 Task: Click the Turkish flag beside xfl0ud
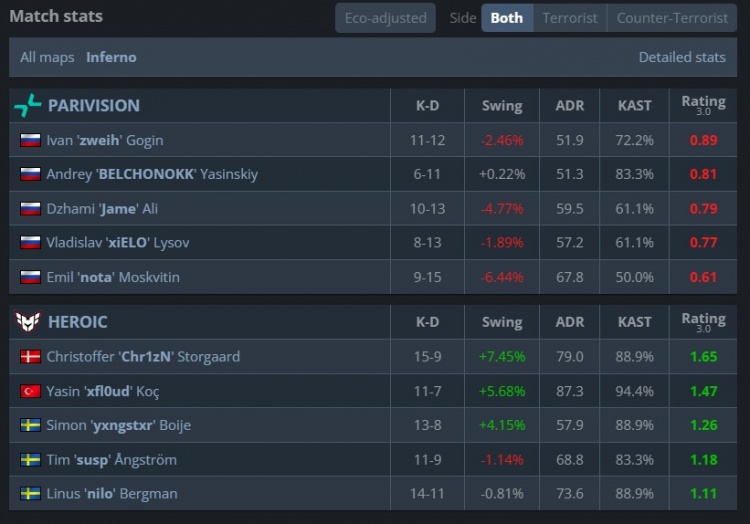coord(30,391)
